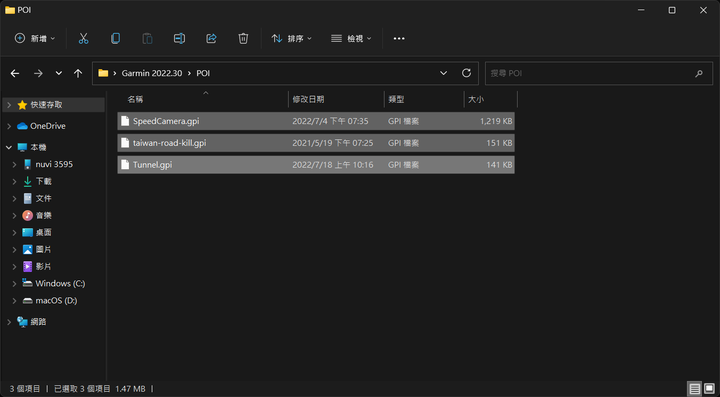Image resolution: width=720 pixels, height=397 pixels.
Task: Open the 檢視 (View) dropdown
Action: [x=351, y=39]
